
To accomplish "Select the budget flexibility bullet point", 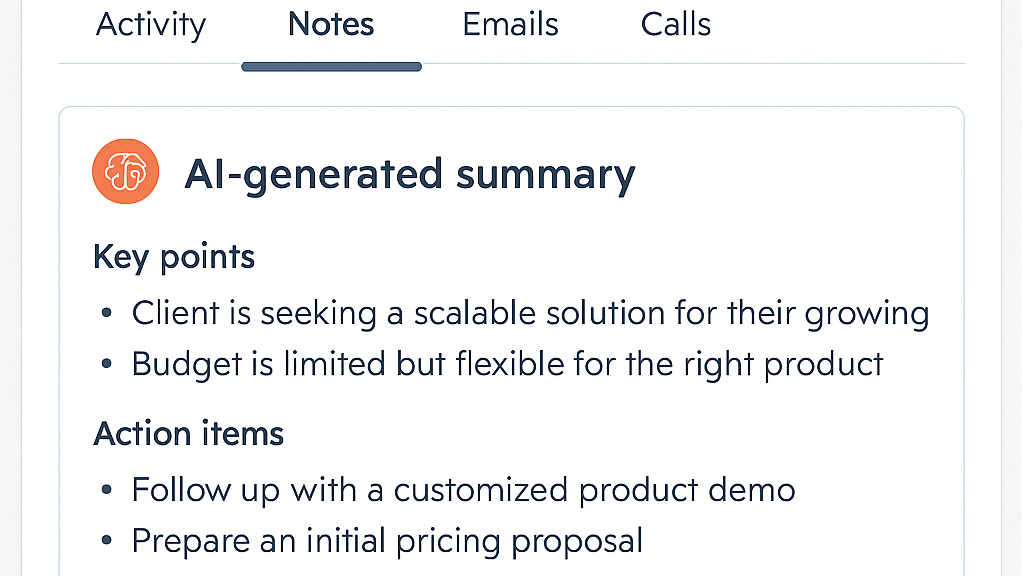I will [507, 364].
